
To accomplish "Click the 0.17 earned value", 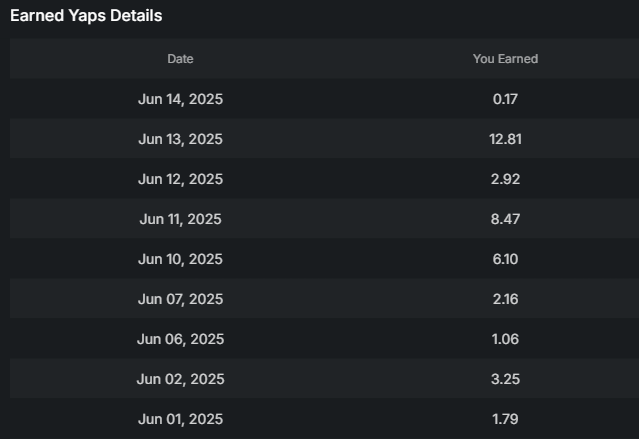I will (505, 99).
